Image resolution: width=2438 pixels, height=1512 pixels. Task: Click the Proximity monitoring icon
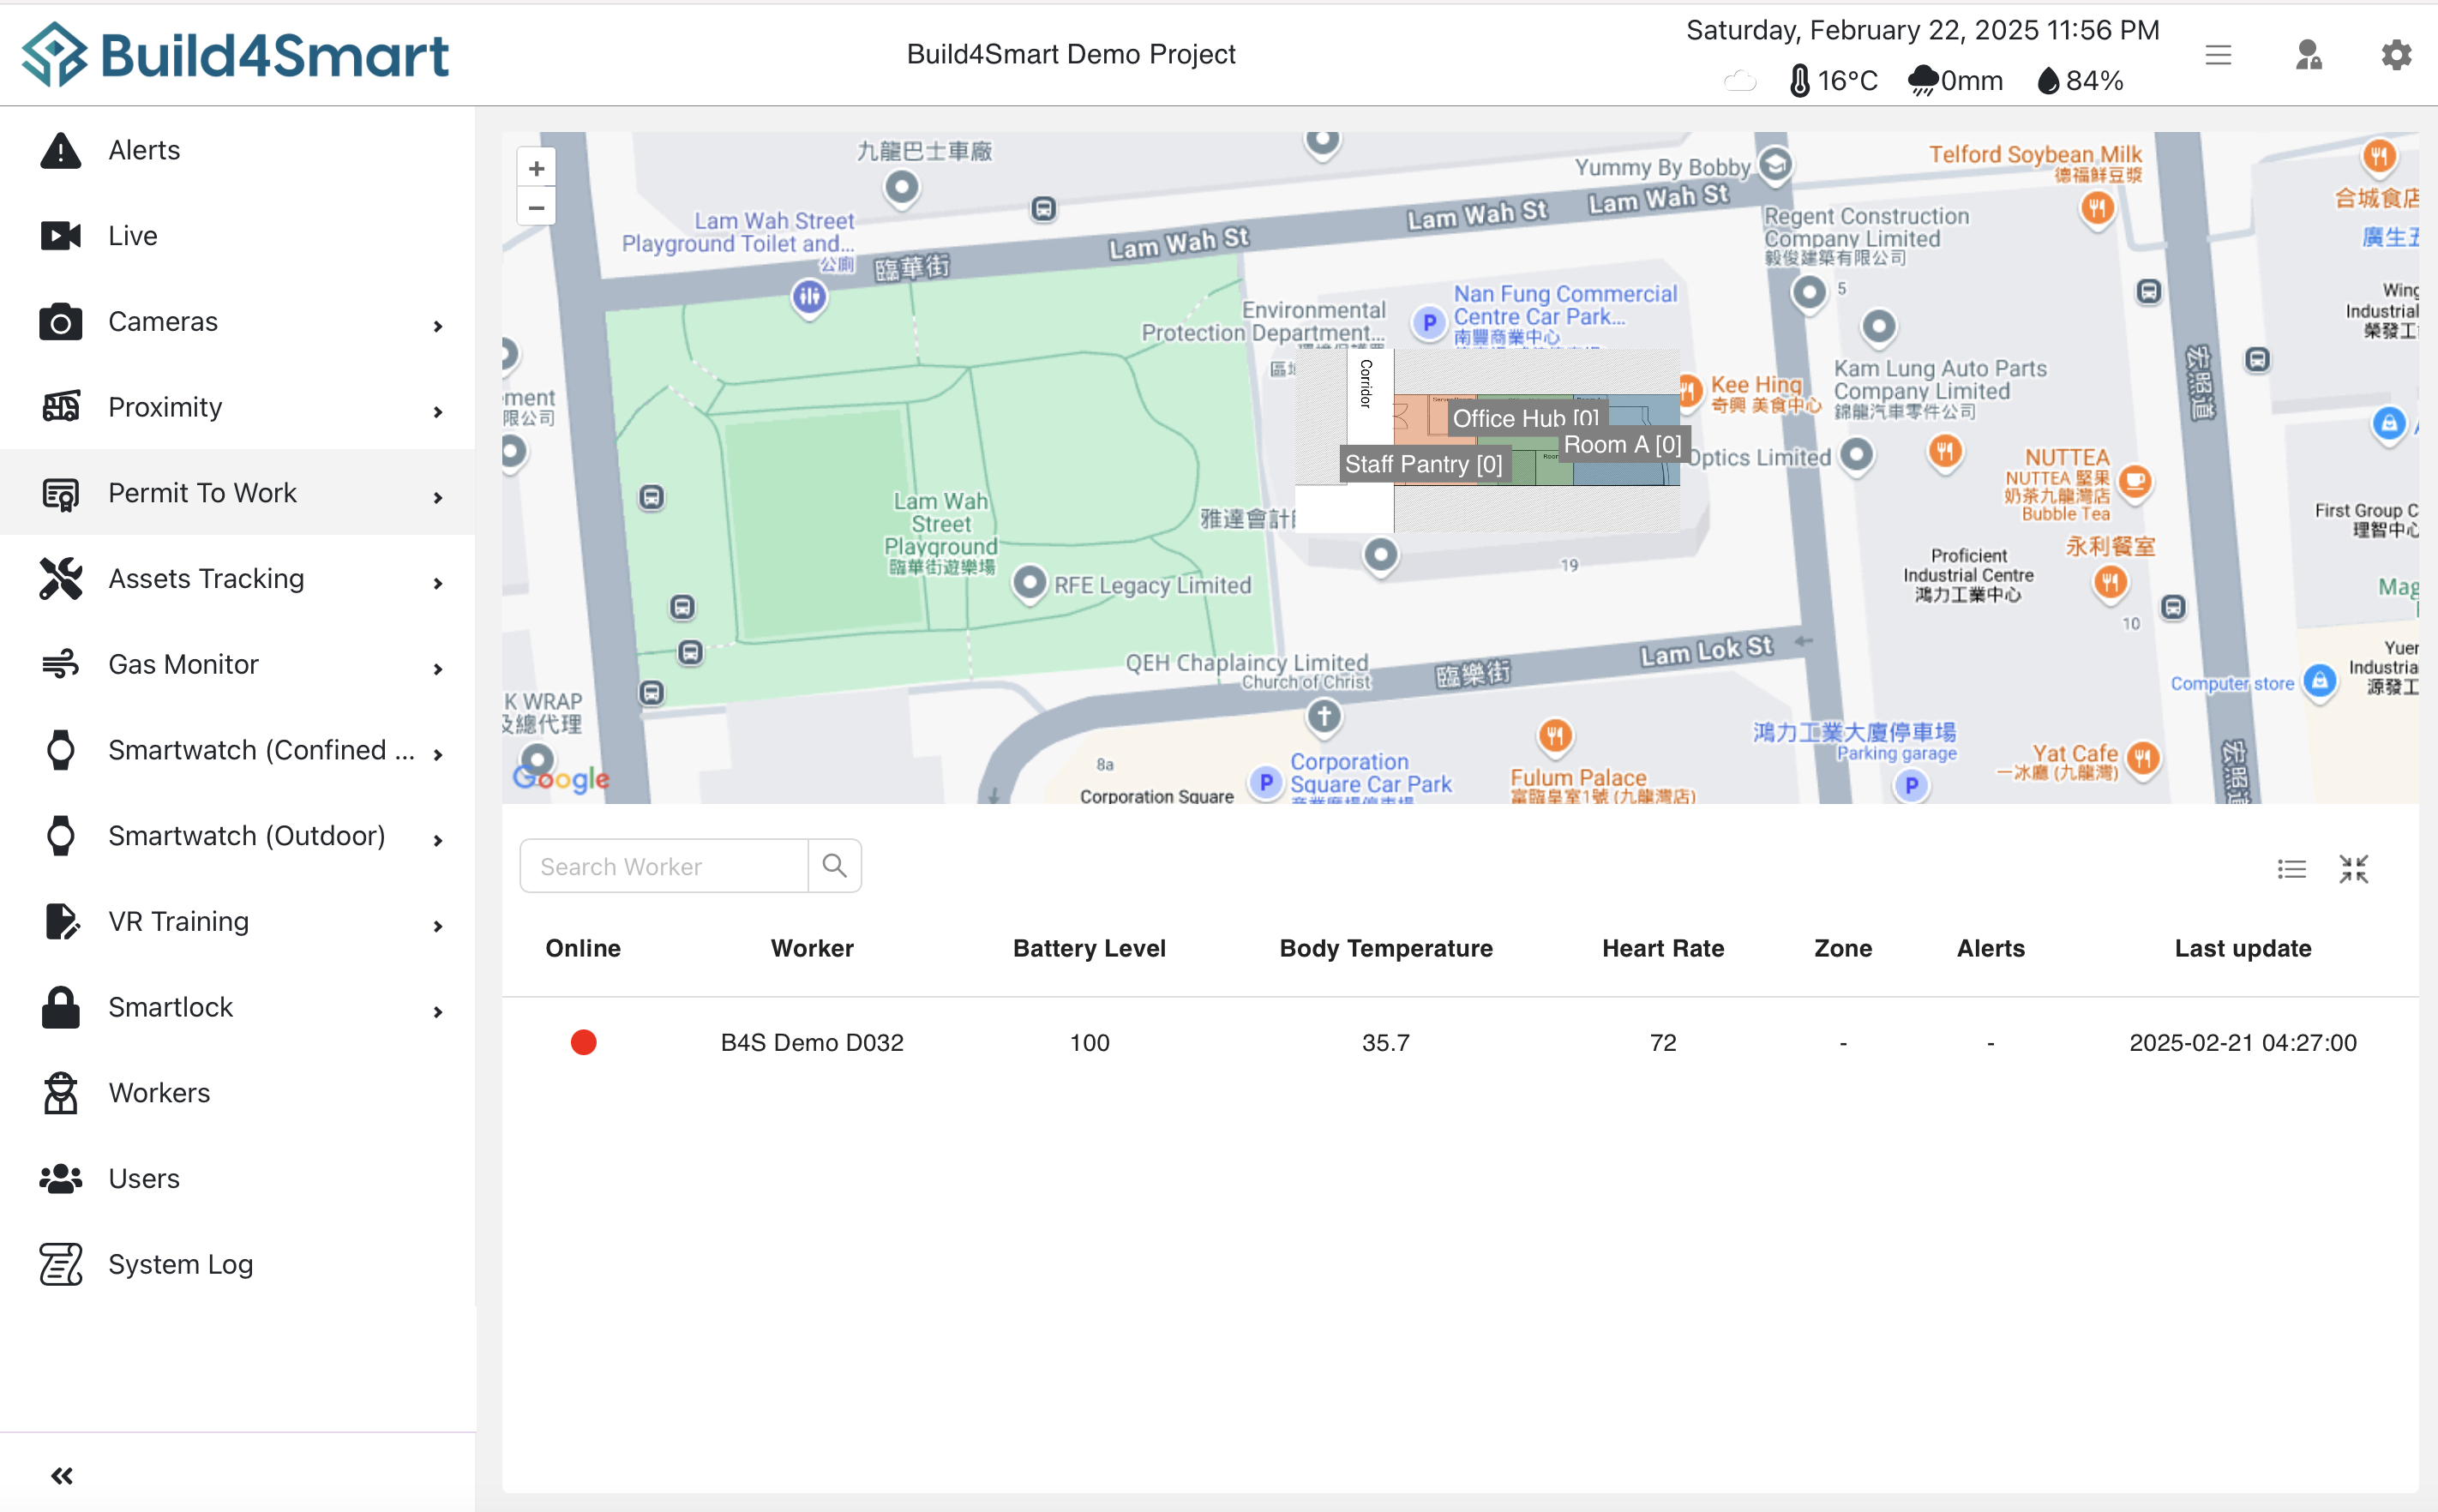pyautogui.click(x=59, y=407)
